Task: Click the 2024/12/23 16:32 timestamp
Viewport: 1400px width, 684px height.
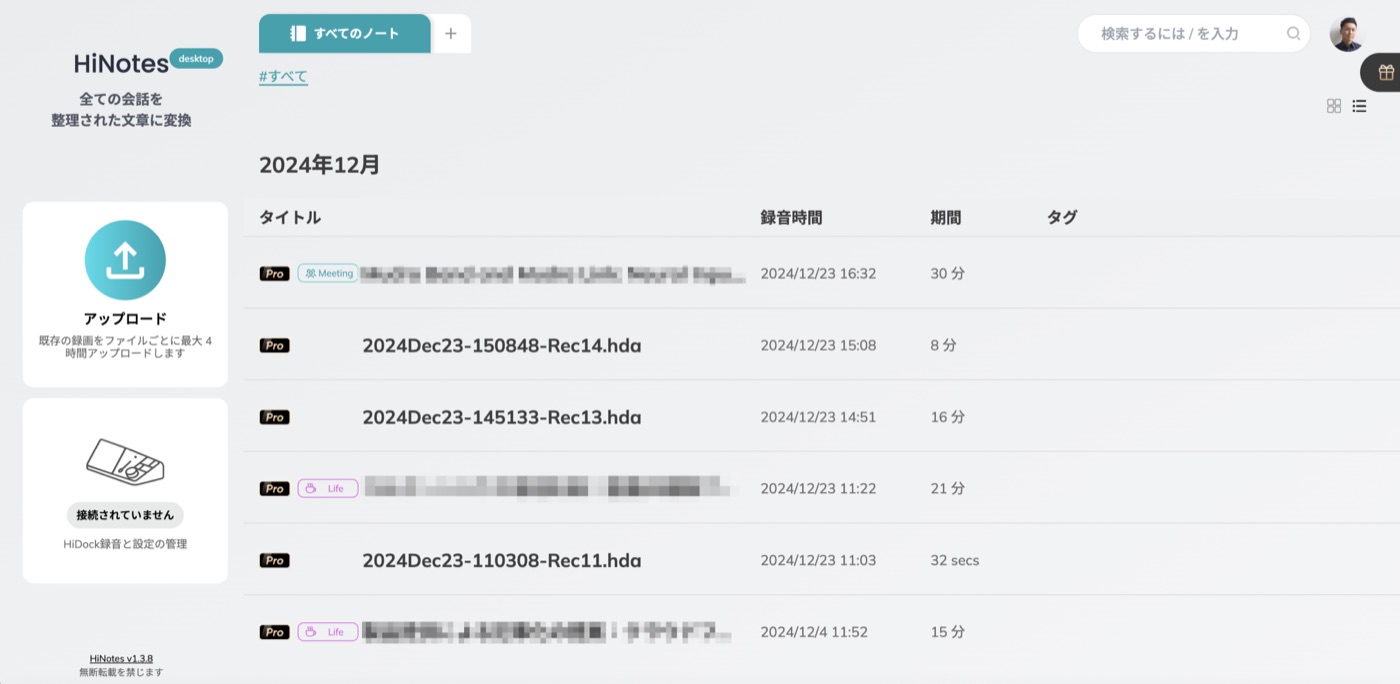Action: [818, 273]
